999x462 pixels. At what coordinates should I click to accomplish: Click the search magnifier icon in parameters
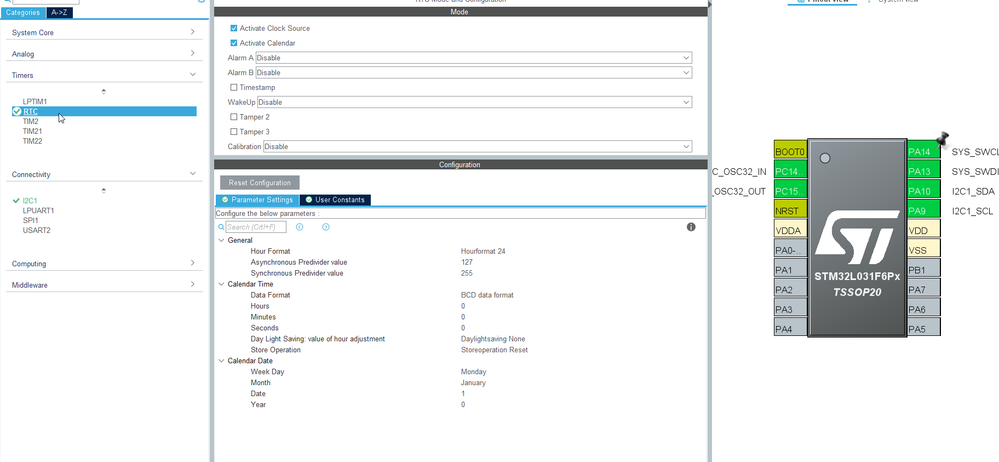[221, 227]
